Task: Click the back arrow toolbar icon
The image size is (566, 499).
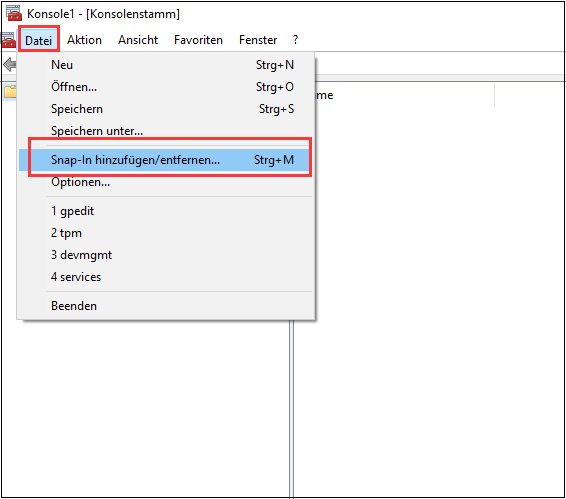Action: click(x=9, y=65)
